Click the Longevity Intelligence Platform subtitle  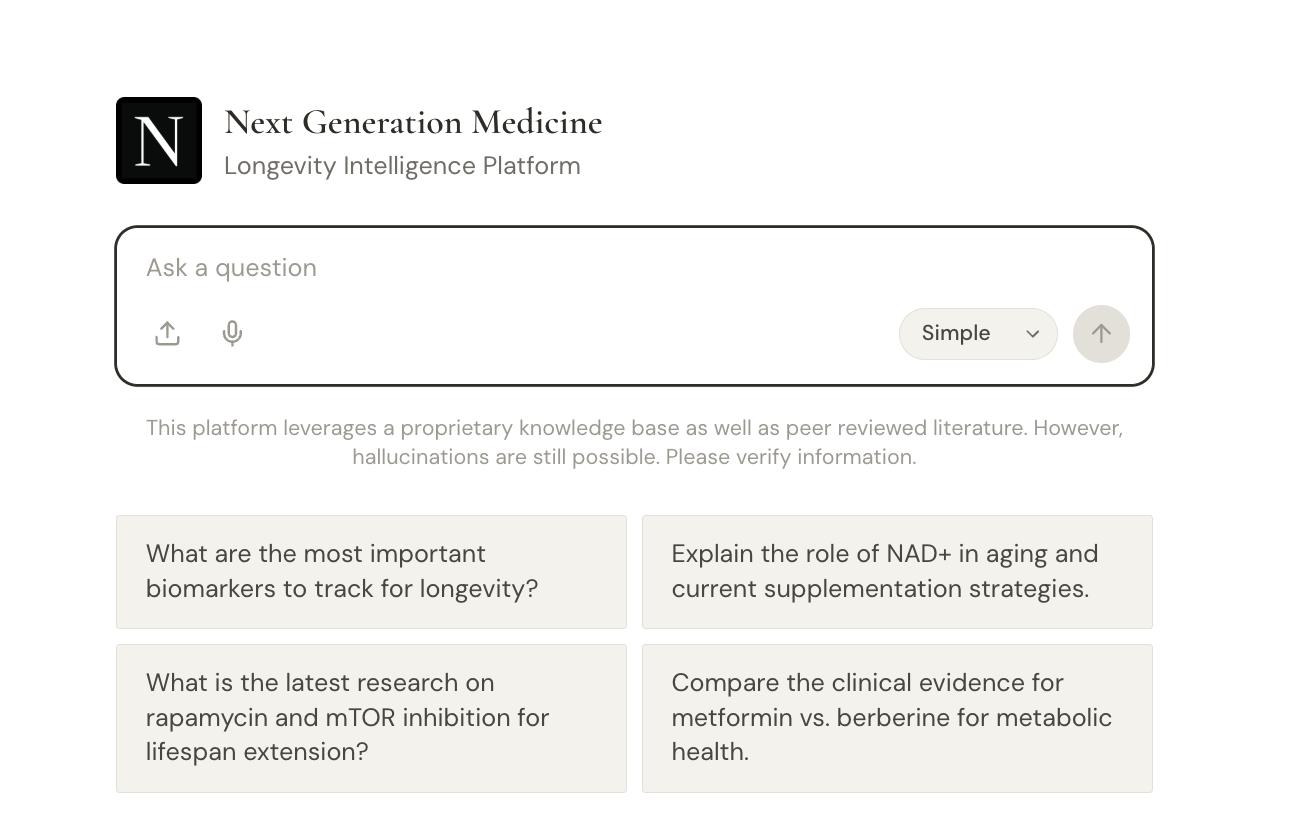(402, 166)
